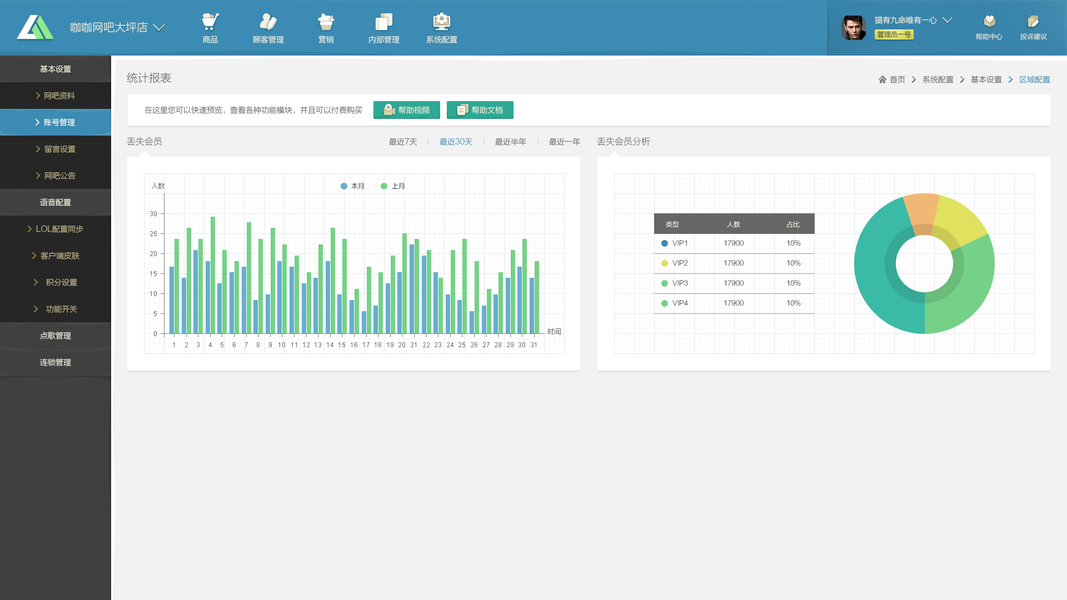
Task: Click the 人数 column header in table
Action: (x=733, y=224)
